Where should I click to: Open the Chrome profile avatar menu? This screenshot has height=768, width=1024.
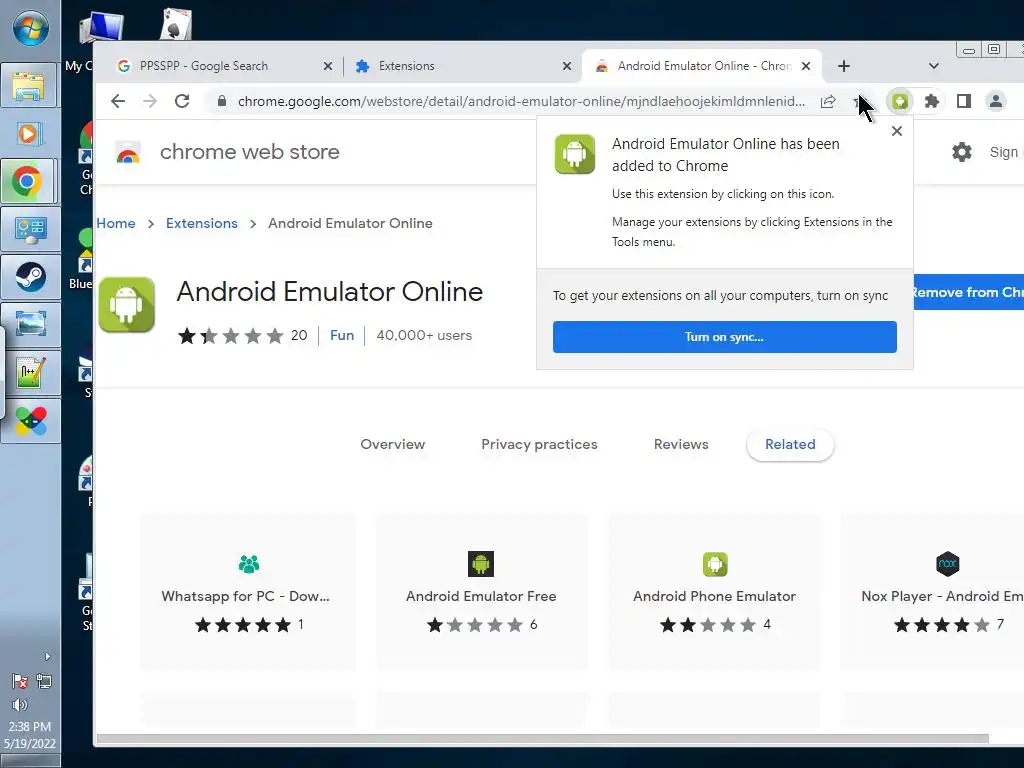coord(996,101)
